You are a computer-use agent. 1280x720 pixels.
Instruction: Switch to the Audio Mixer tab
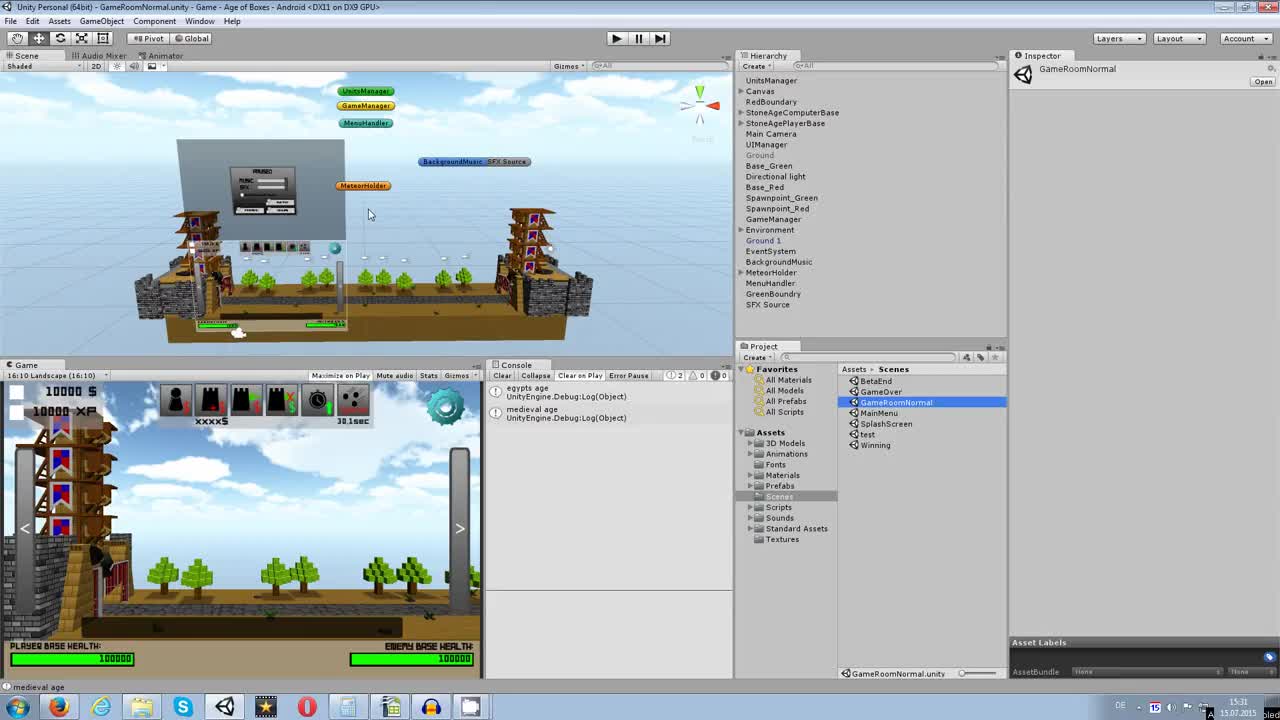(98, 55)
